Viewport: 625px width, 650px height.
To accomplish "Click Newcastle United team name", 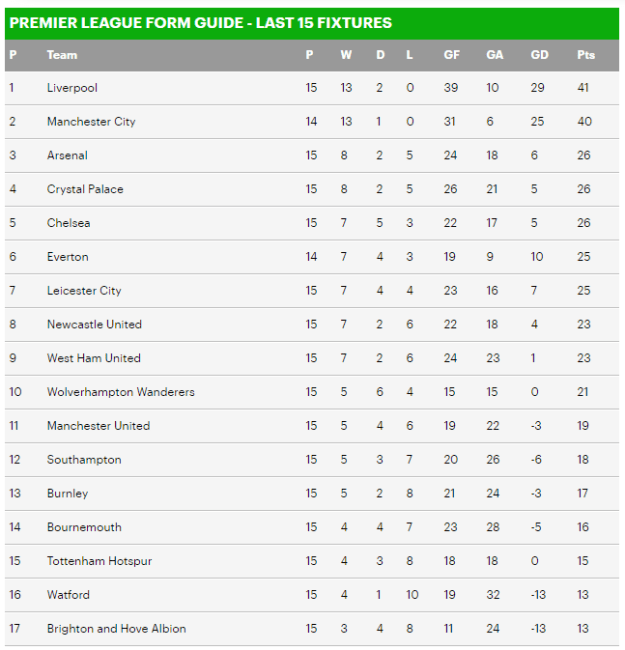I will click(94, 324).
